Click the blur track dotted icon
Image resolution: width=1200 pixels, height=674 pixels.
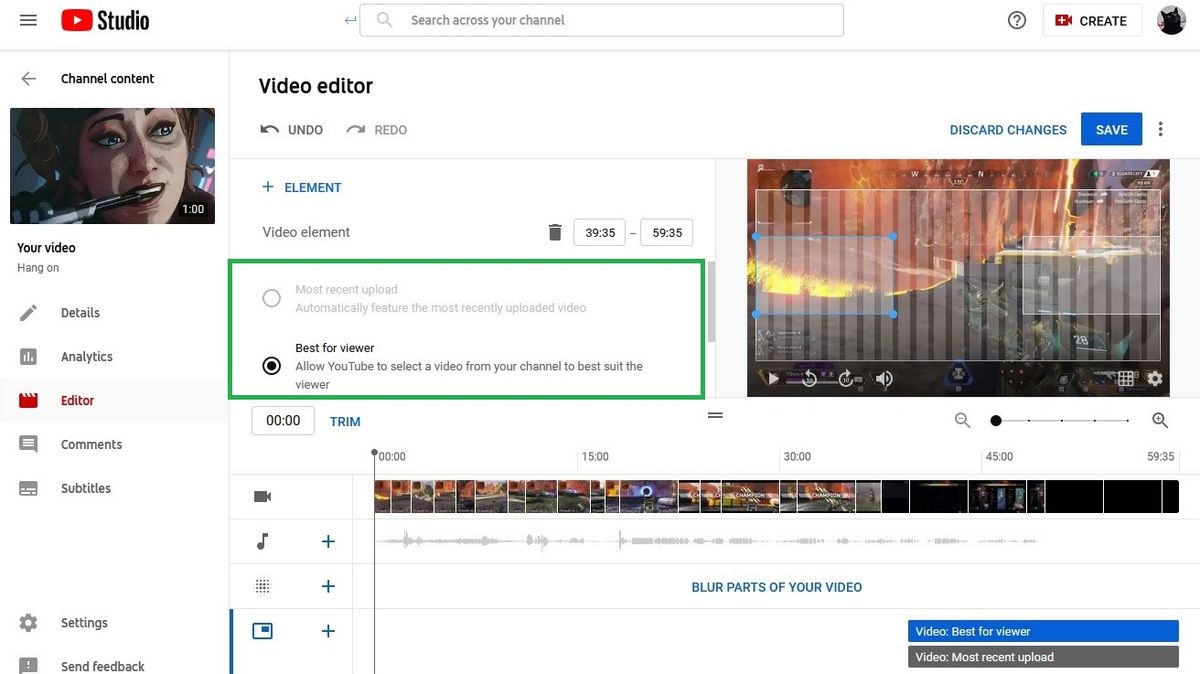click(x=263, y=586)
